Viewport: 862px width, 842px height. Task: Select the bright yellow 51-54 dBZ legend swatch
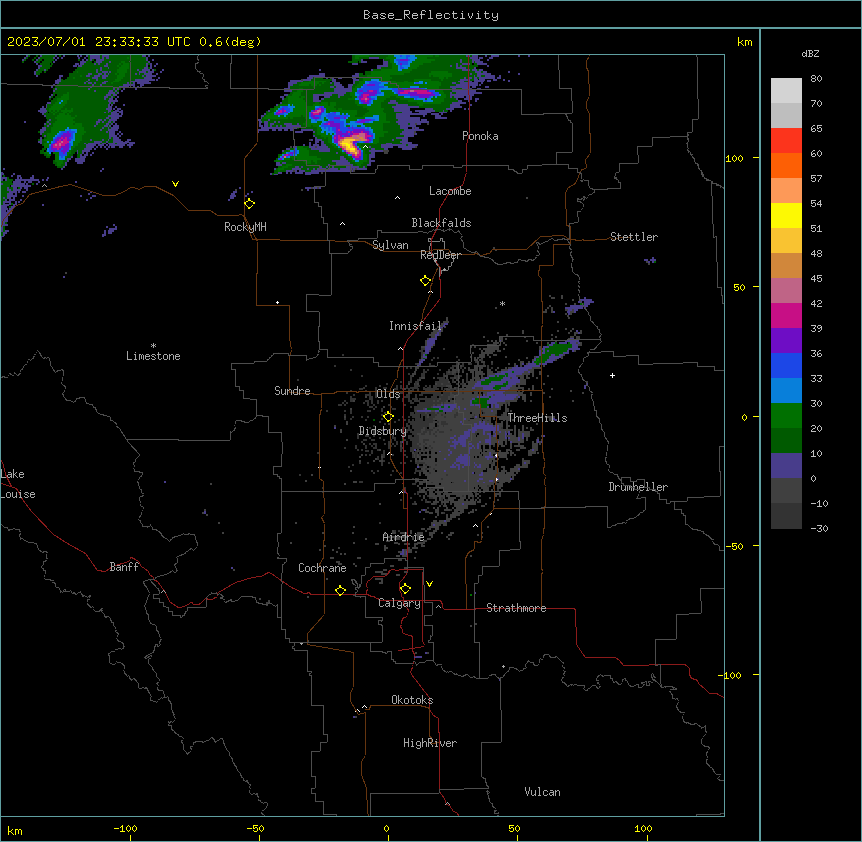click(786, 215)
